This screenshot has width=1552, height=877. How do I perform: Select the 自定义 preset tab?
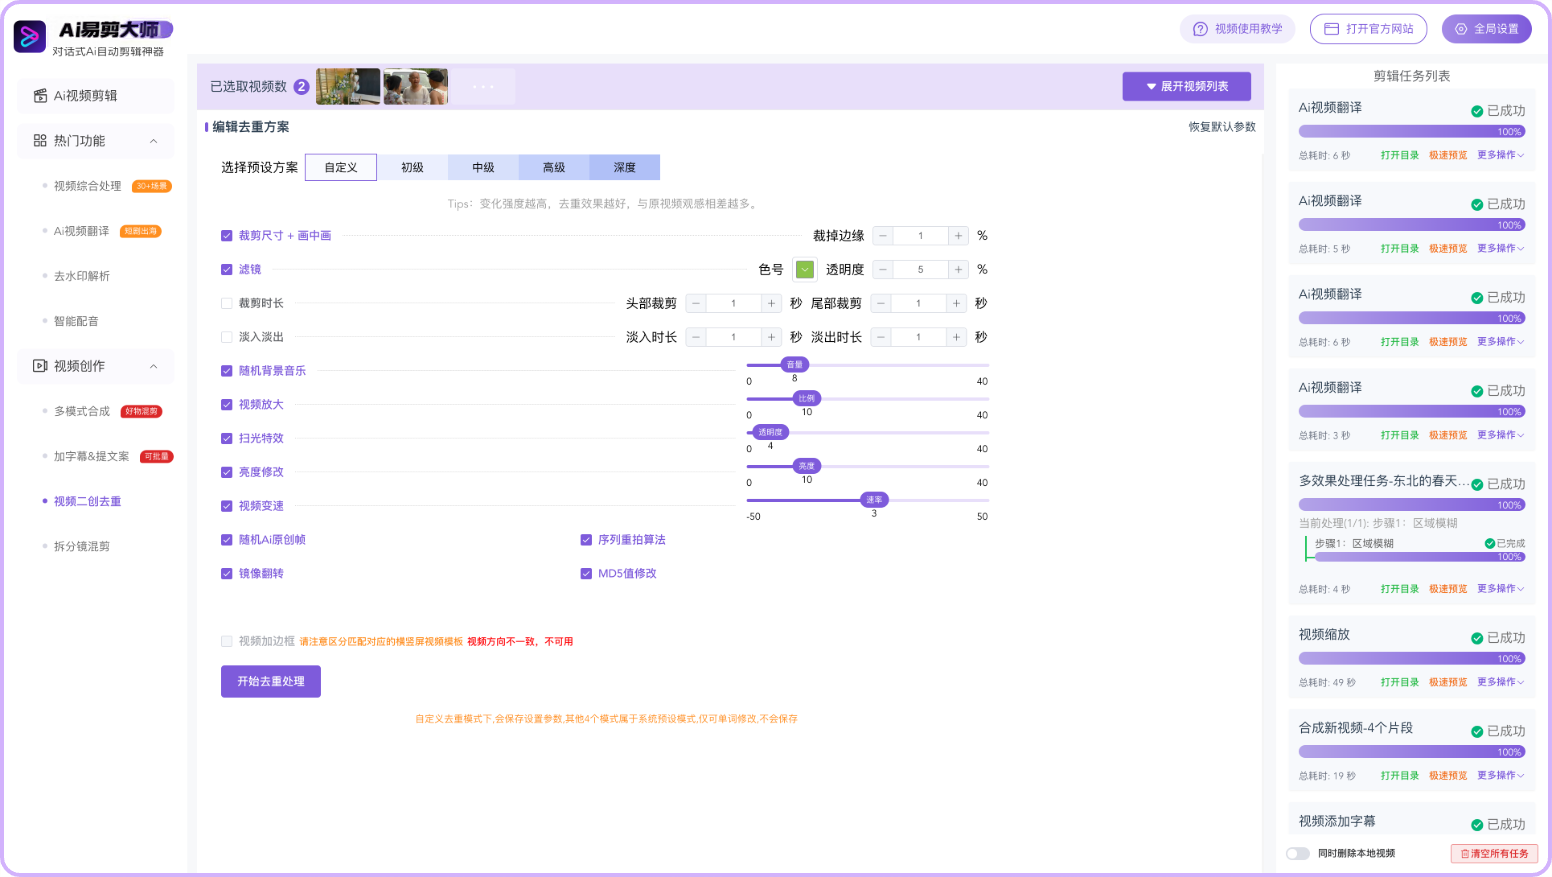pos(341,168)
